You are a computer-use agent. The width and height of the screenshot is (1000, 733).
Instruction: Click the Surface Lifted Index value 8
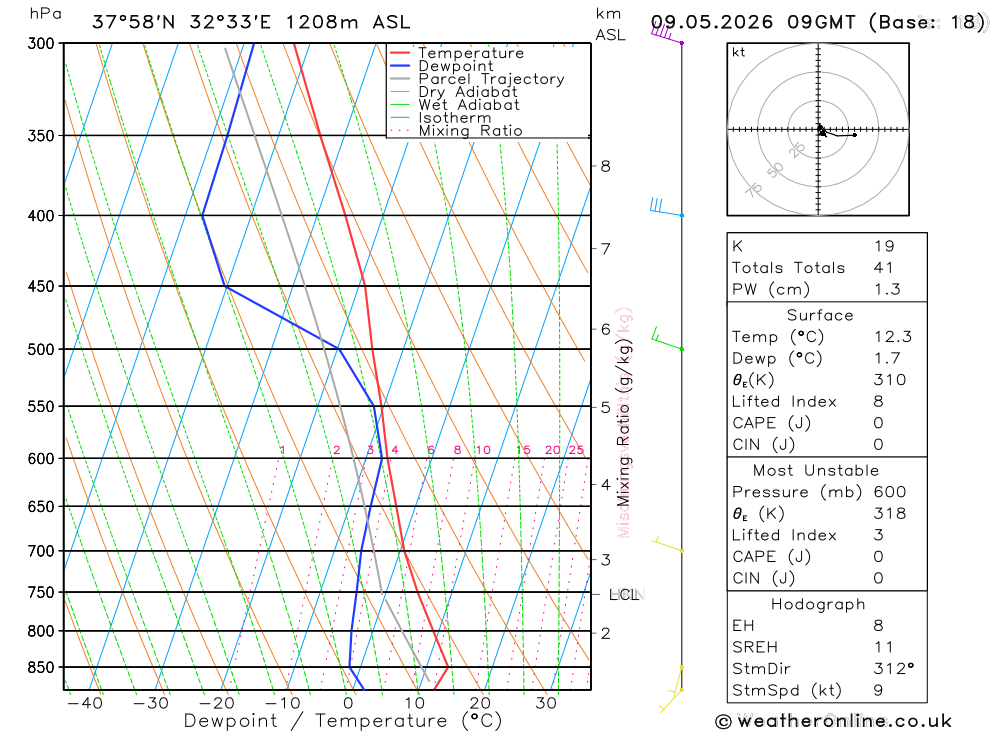click(x=879, y=401)
